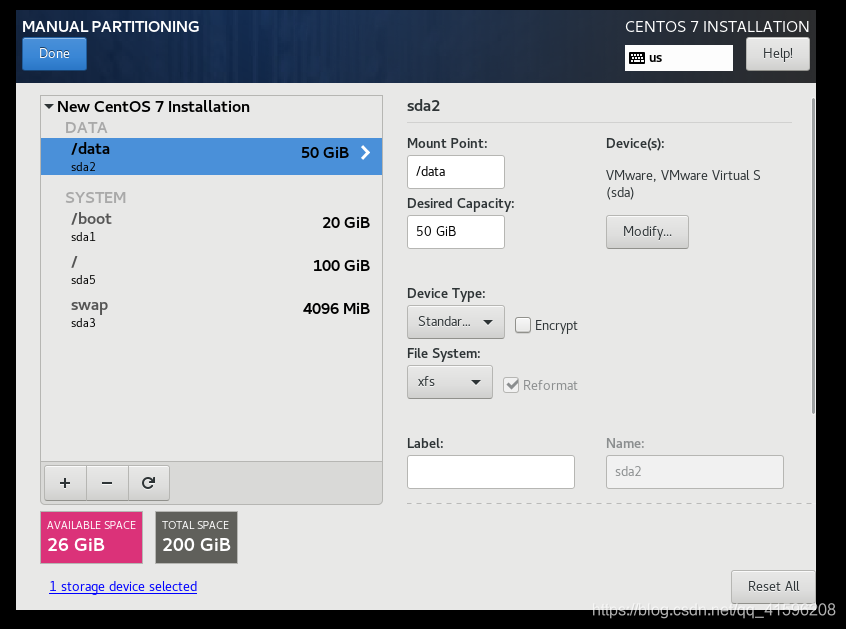Image resolution: width=846 pixels, height=629 pixels.
Task: Click the Name field showing sda2
Action: [694, 472]
